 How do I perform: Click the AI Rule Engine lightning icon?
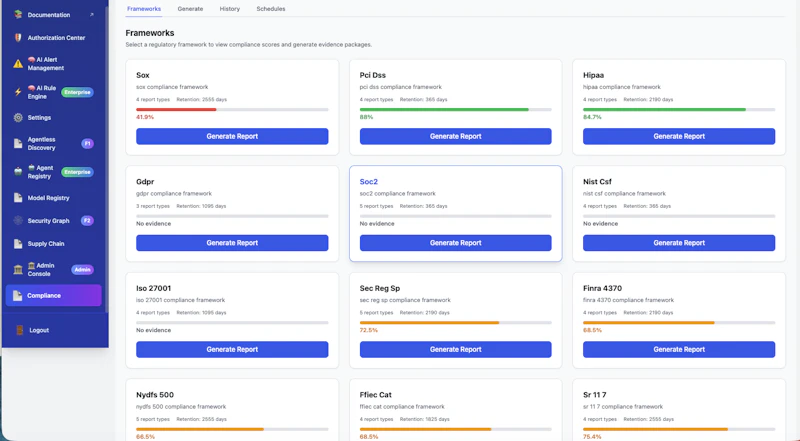tap(18, 92)
